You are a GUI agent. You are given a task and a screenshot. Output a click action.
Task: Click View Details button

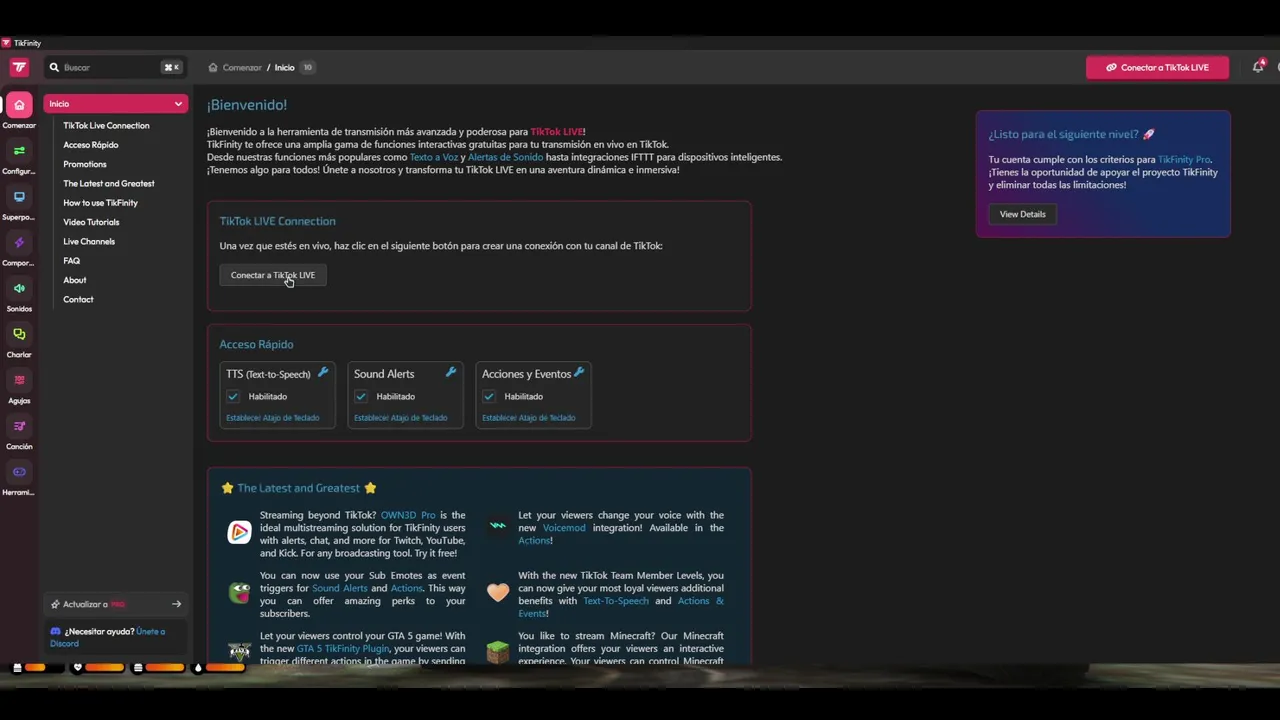(1022, 214)
